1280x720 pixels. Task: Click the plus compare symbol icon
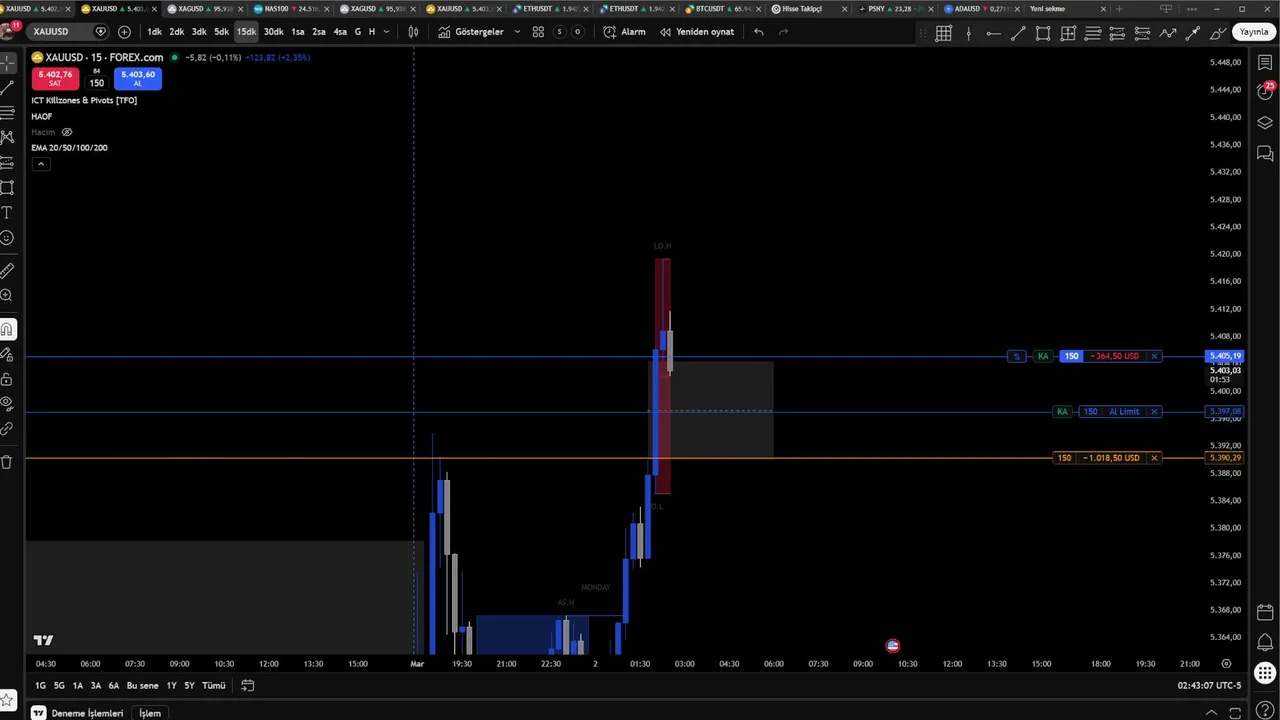tap(124, 31)
